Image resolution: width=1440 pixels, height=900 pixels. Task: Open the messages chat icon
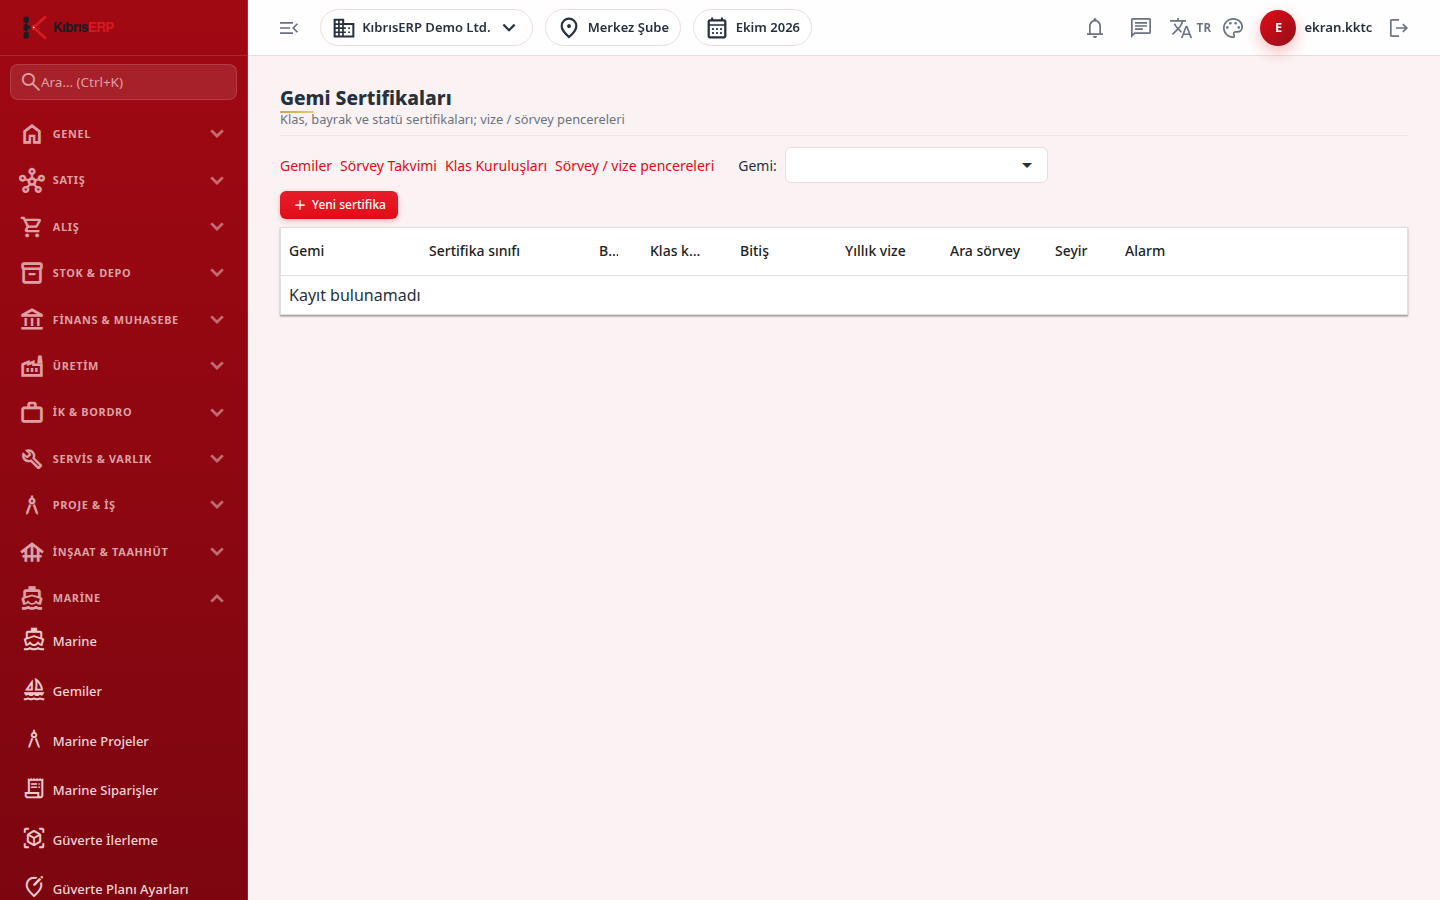(1141, 28)
